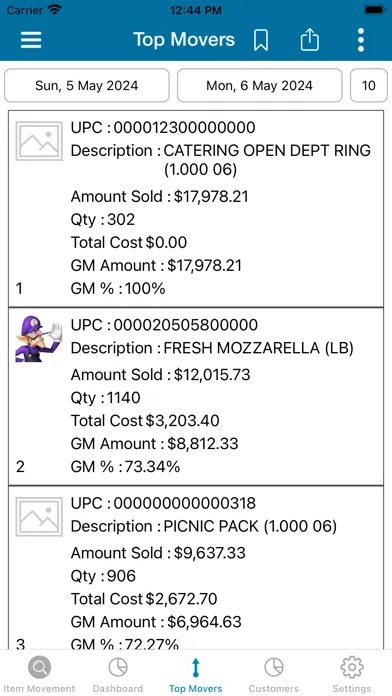Tap the share export icon
This screenshot has width=392, height=696.
pos(309,40)
